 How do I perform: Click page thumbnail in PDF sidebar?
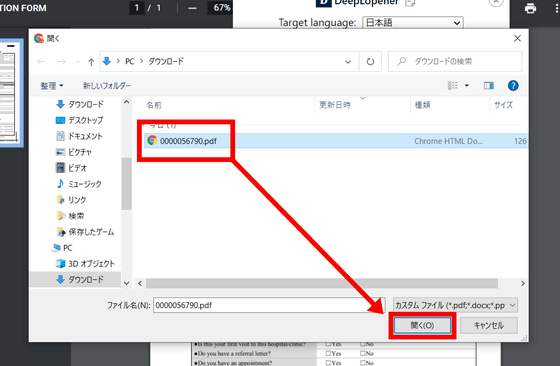pyautogui.click(x=10, y=92)
